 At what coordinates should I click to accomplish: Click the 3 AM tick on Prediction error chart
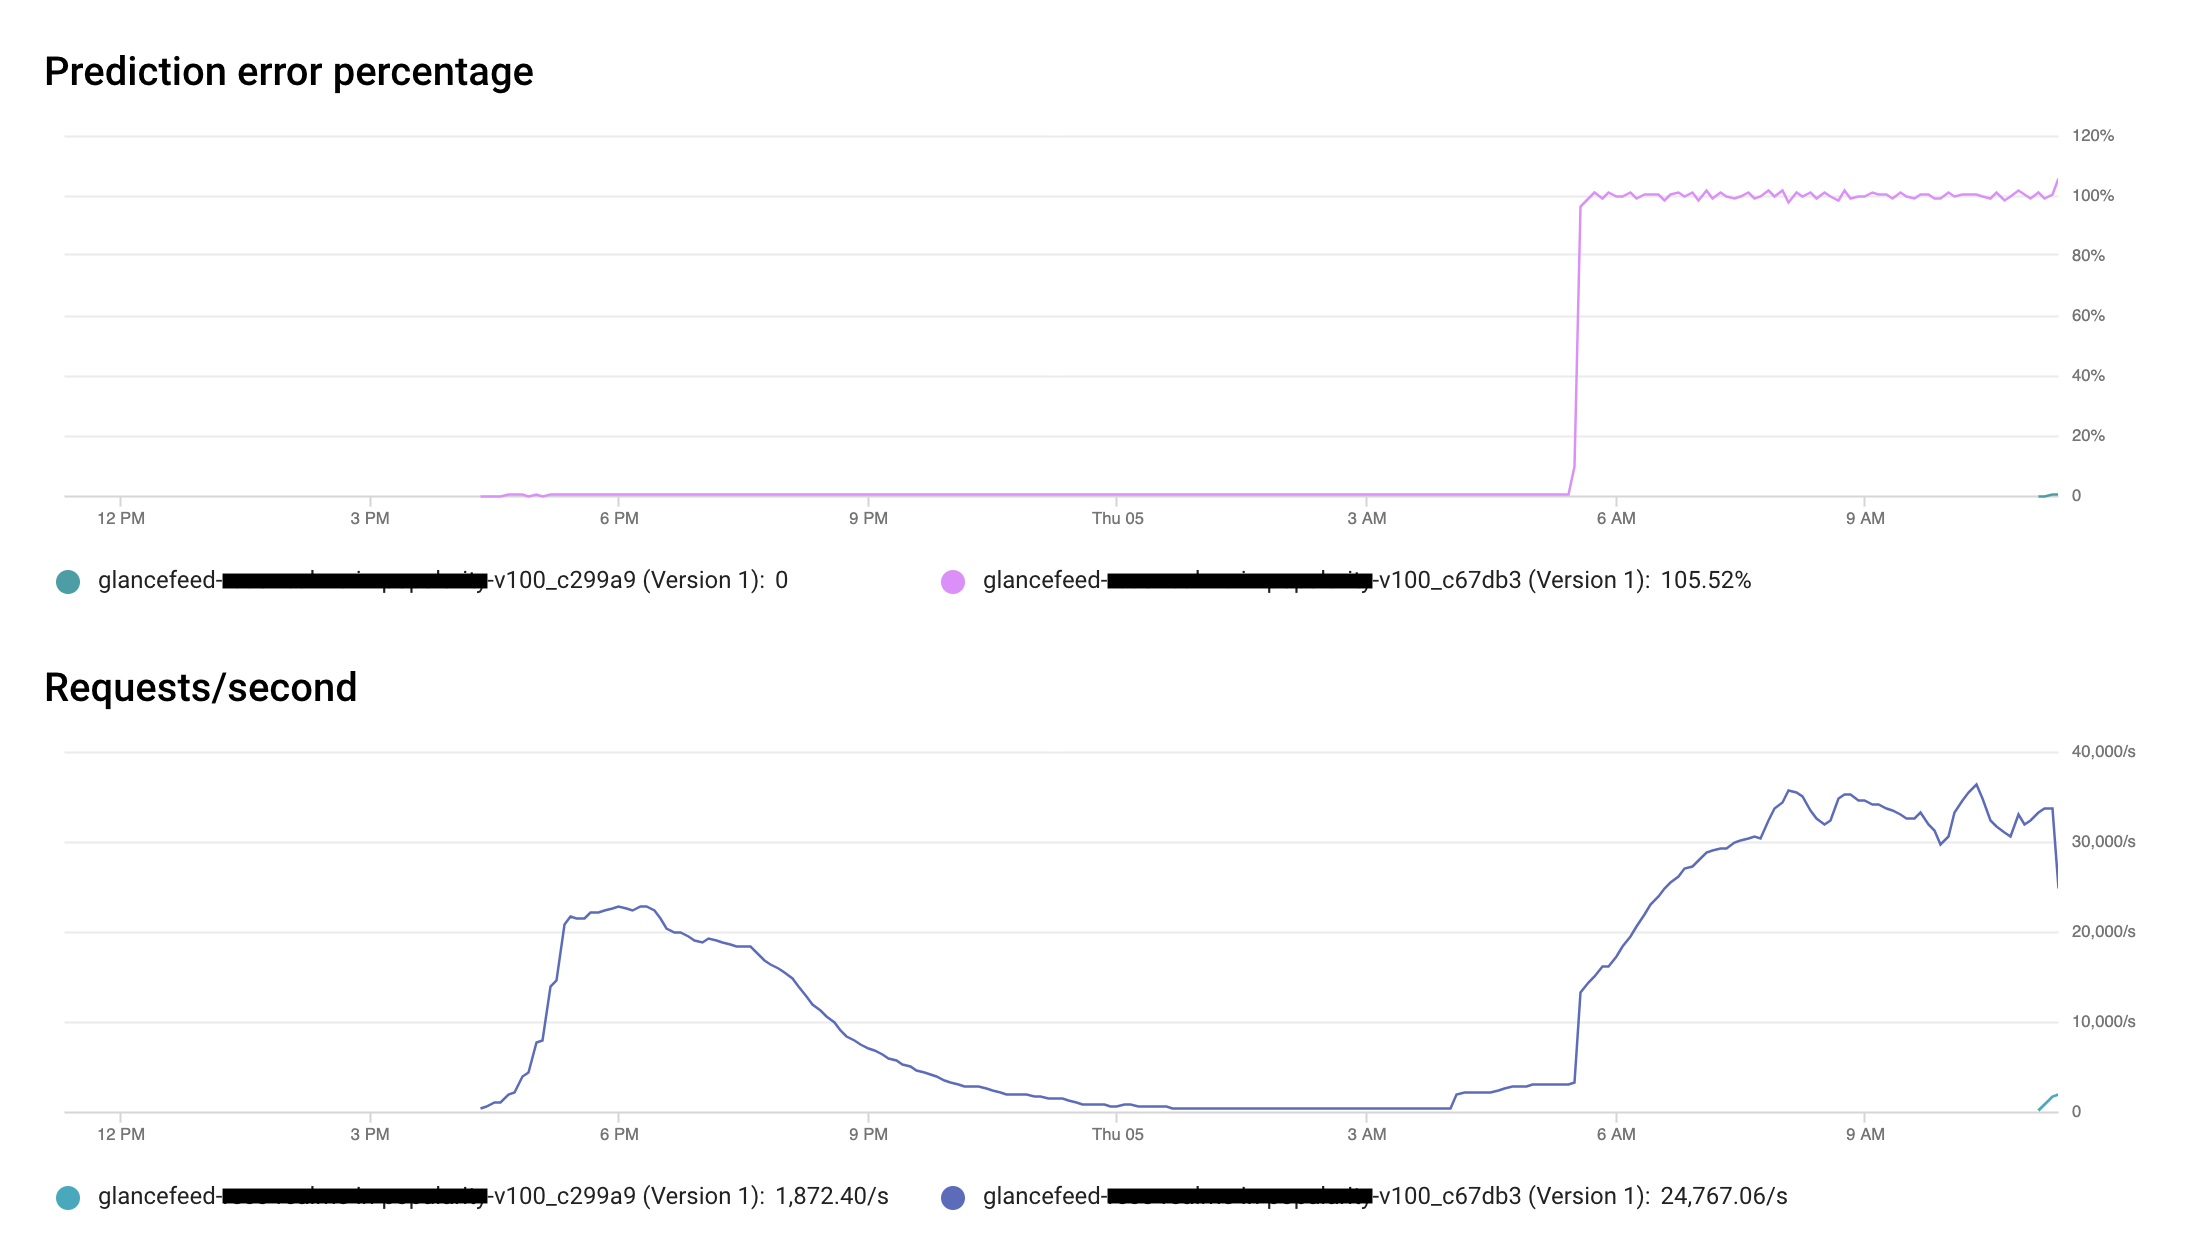pos(1367,519)
